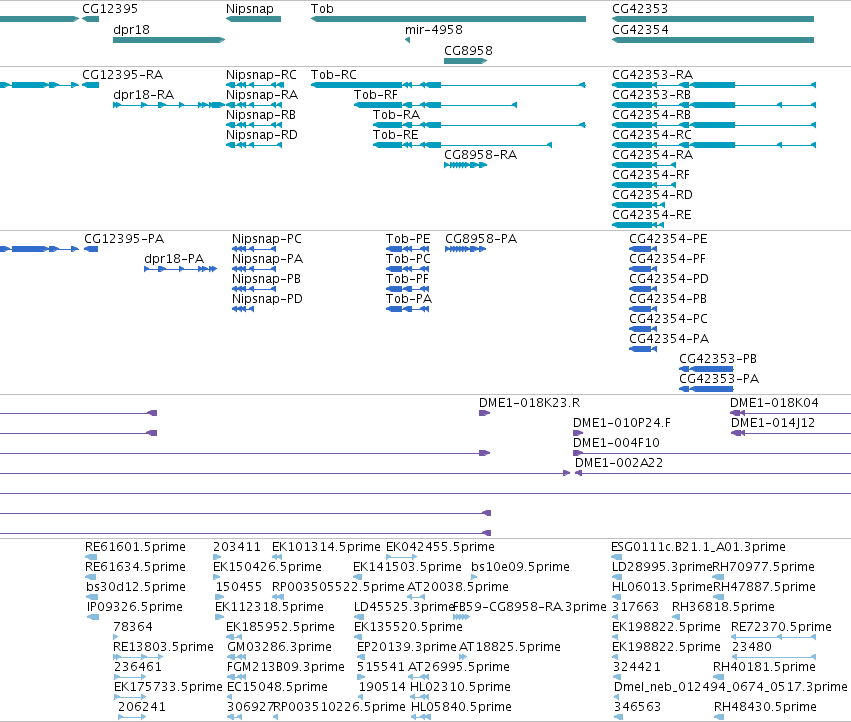Click the CG42354 gene label

(640, 30)
